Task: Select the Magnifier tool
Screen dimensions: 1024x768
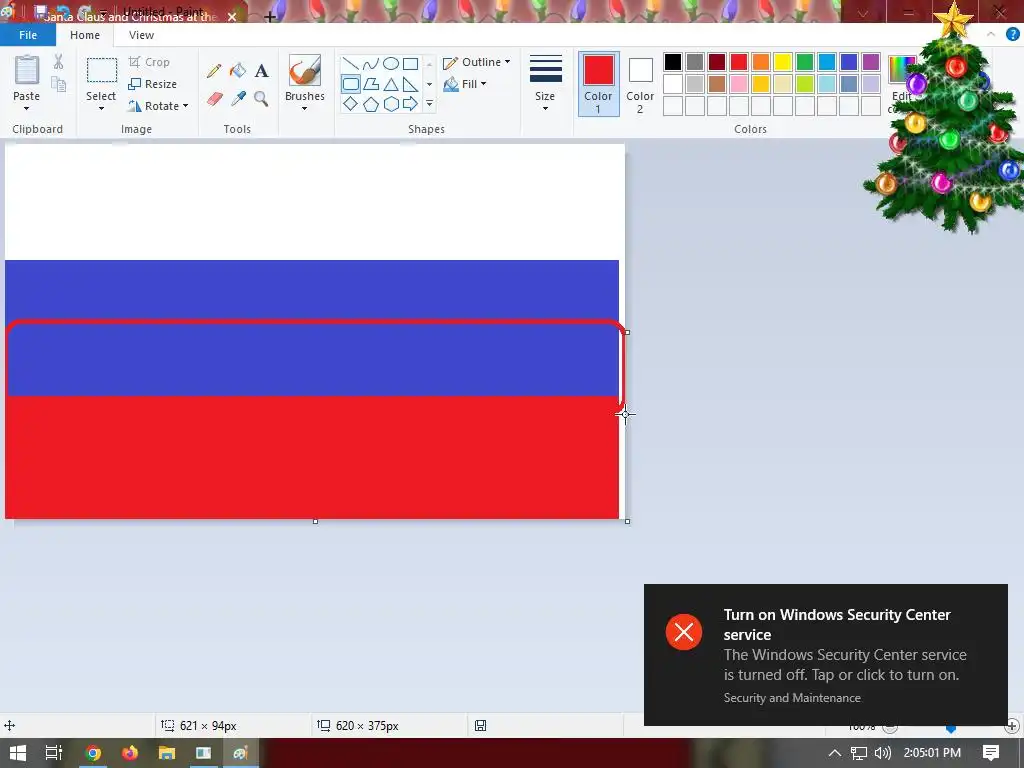Action: click(261, 99)
